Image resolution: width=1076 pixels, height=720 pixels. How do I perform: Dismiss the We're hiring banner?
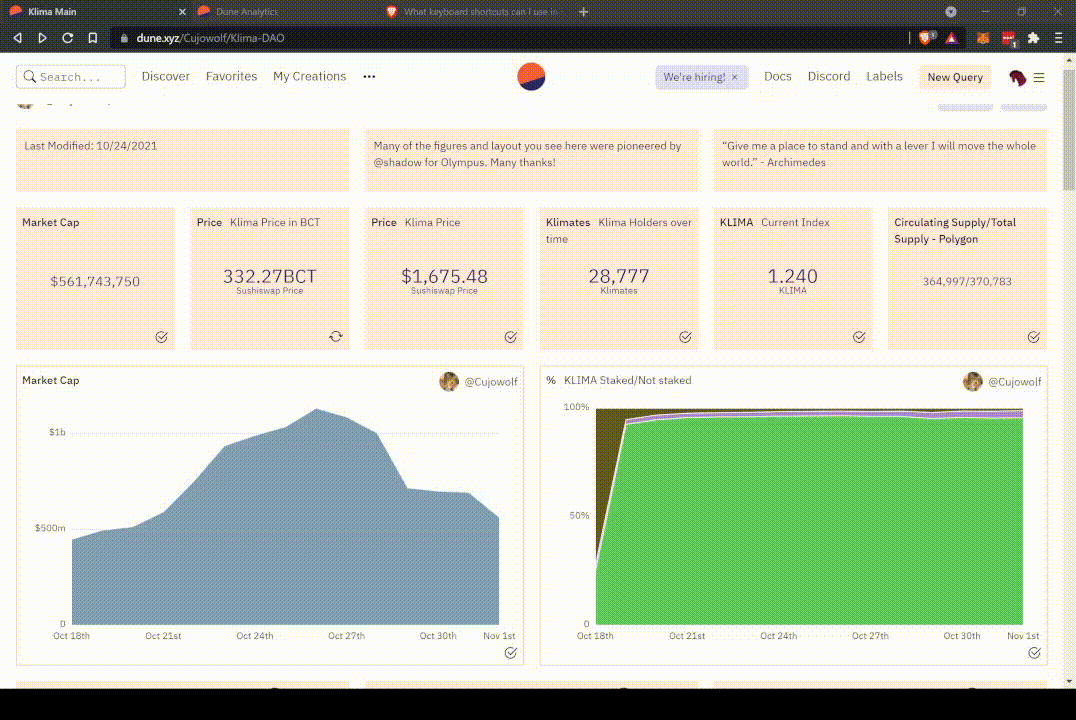pyautogui.click(x=735, y=77)
